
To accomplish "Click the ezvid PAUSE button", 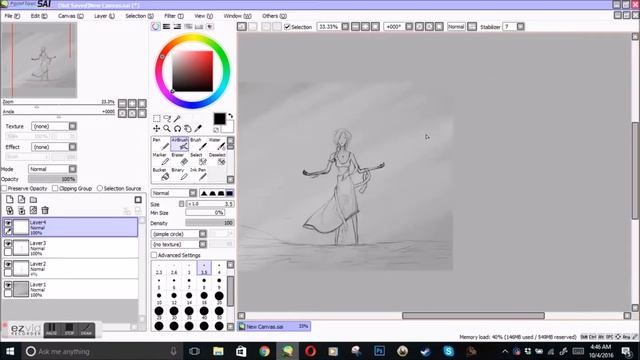I will (51, 329).
